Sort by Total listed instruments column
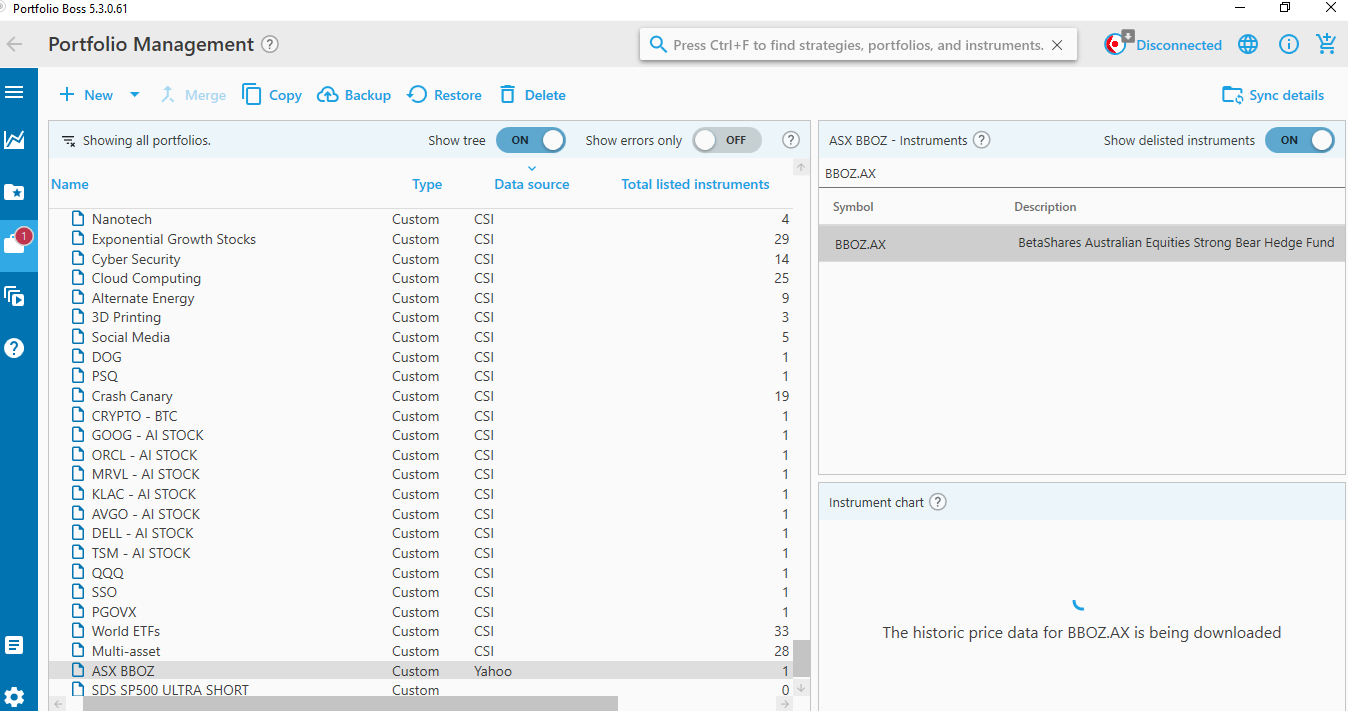The height and width of the screenshot is (711, 1348). pyautogui.click(x=695, y=184)
